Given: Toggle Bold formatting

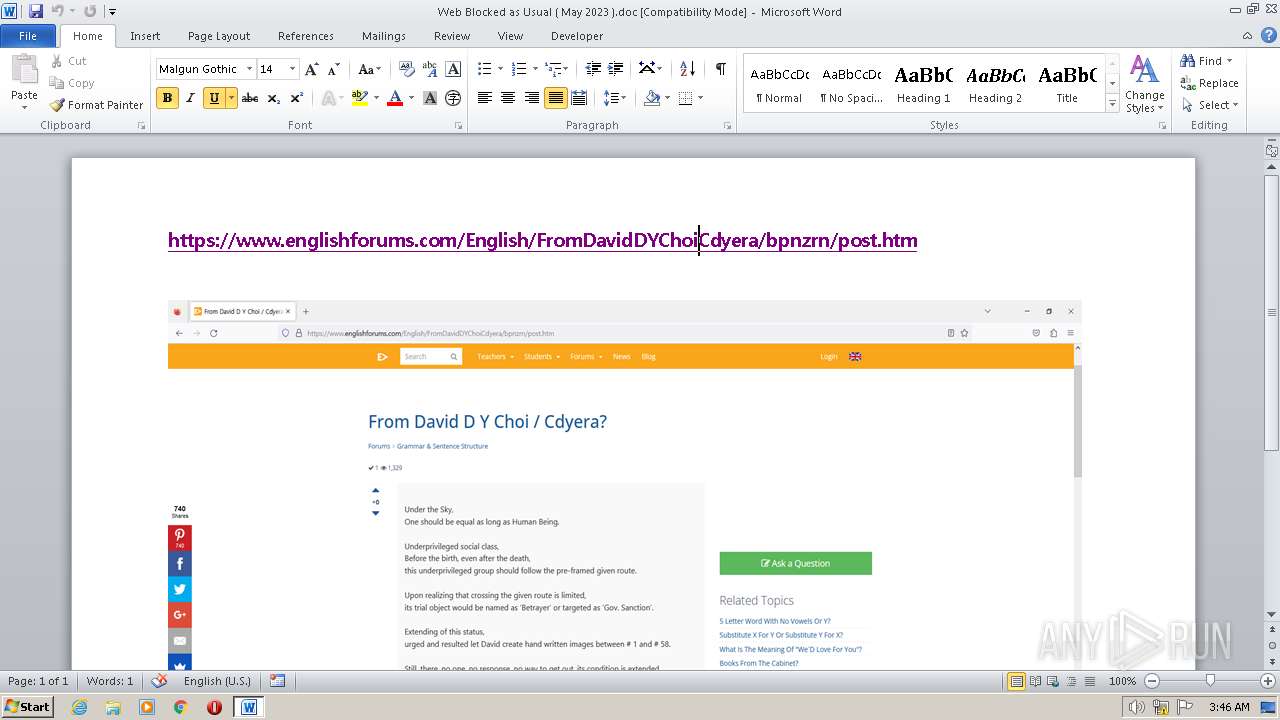Looking at the screenshot, I should [167, 98].
